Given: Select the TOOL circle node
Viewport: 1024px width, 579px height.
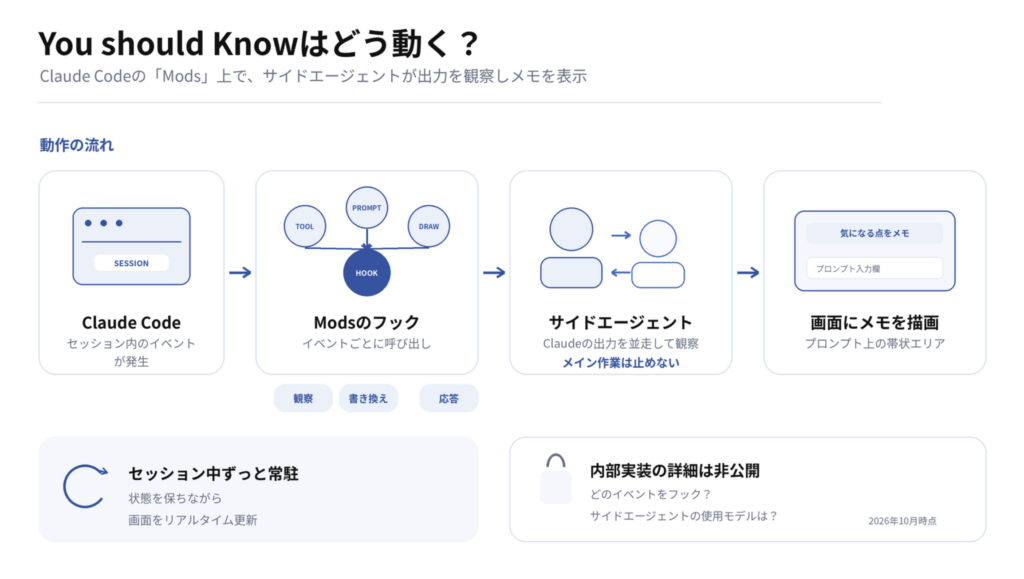Looking at the screenshot, I should (x=304, y=227).
